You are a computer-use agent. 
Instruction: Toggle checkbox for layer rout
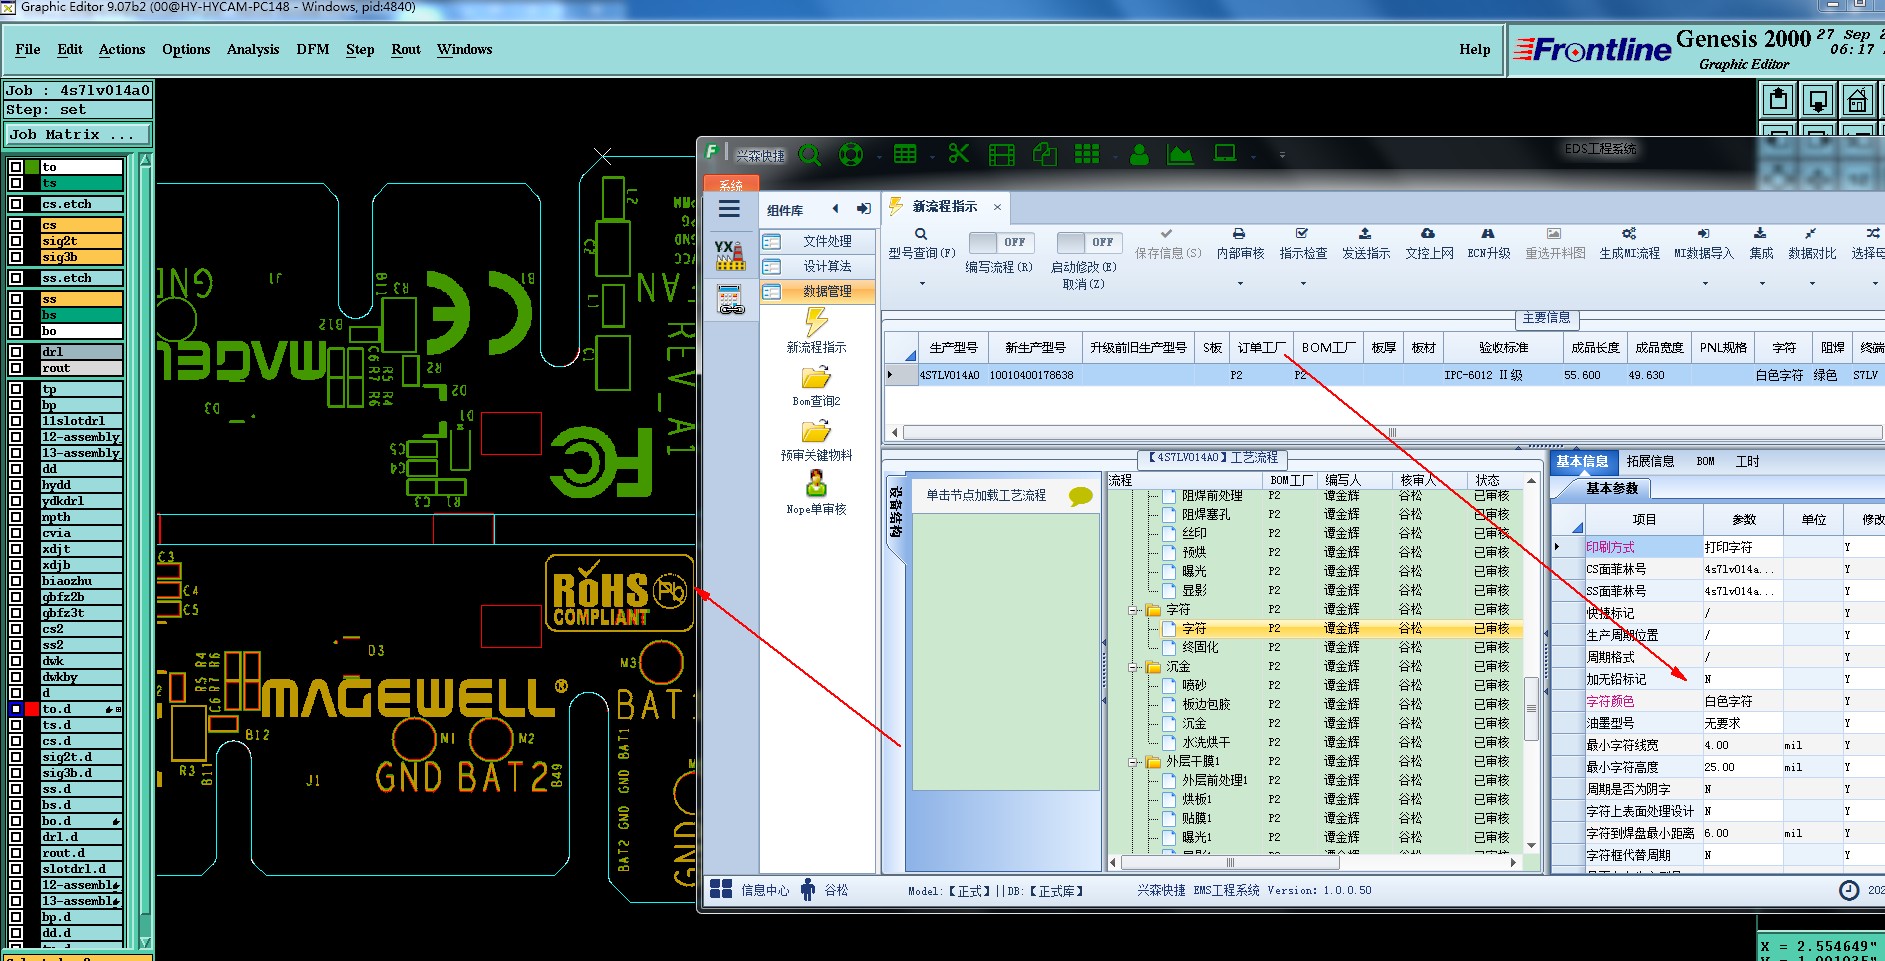[x=16, y=368]
